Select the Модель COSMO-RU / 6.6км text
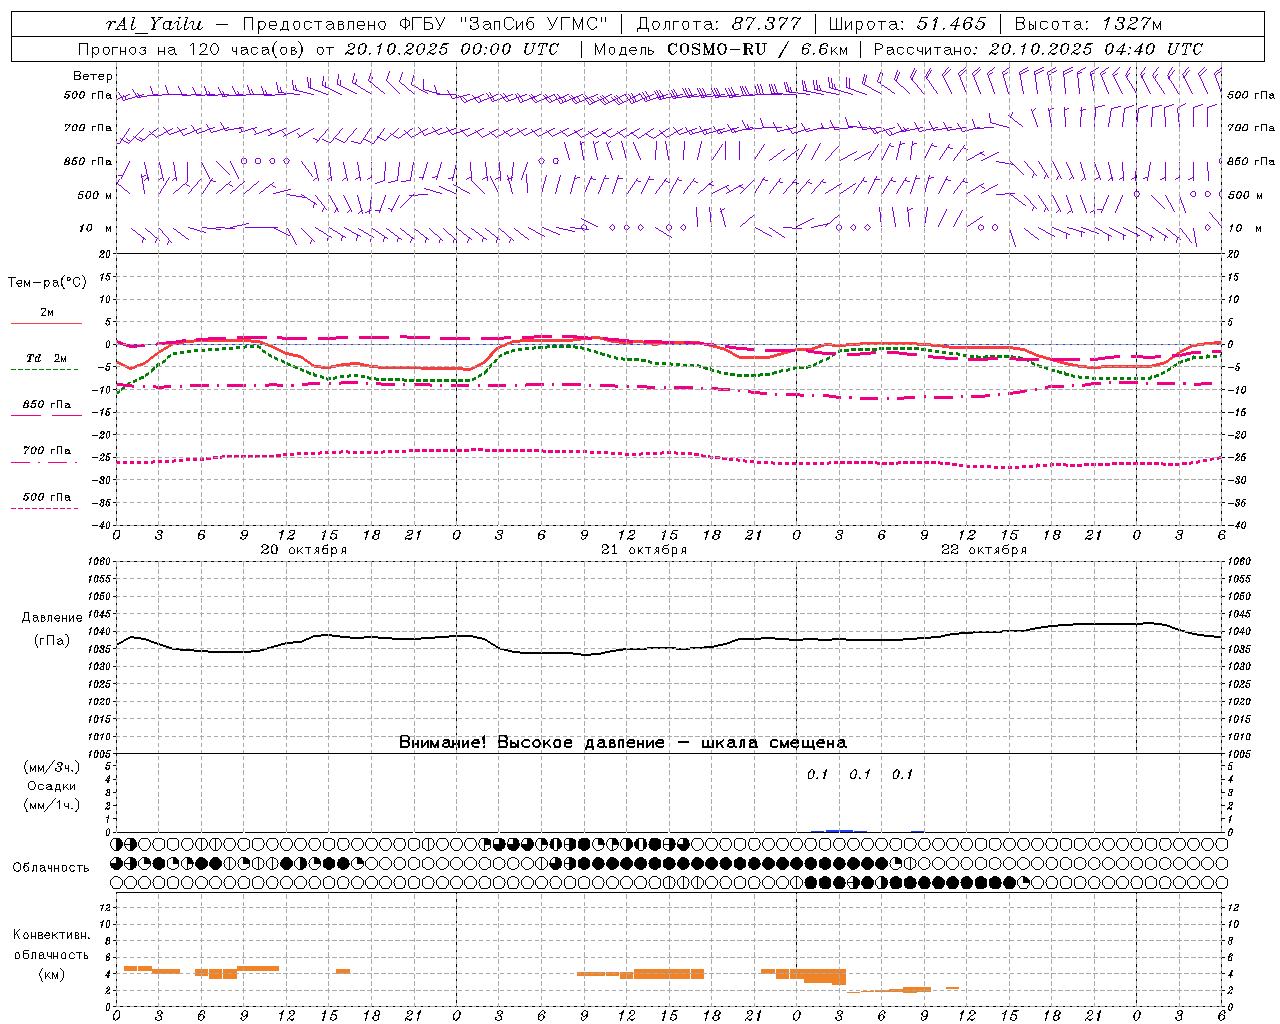The image size is (1280, 1024). [721, 49]
